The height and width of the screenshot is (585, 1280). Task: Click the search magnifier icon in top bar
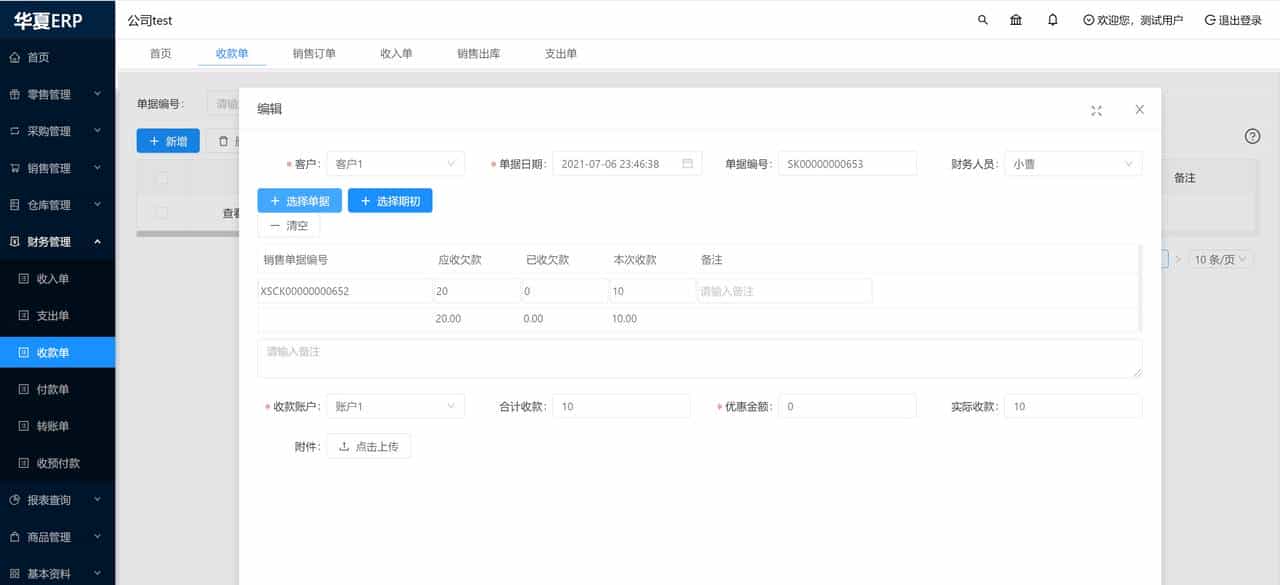pos(982,19)
